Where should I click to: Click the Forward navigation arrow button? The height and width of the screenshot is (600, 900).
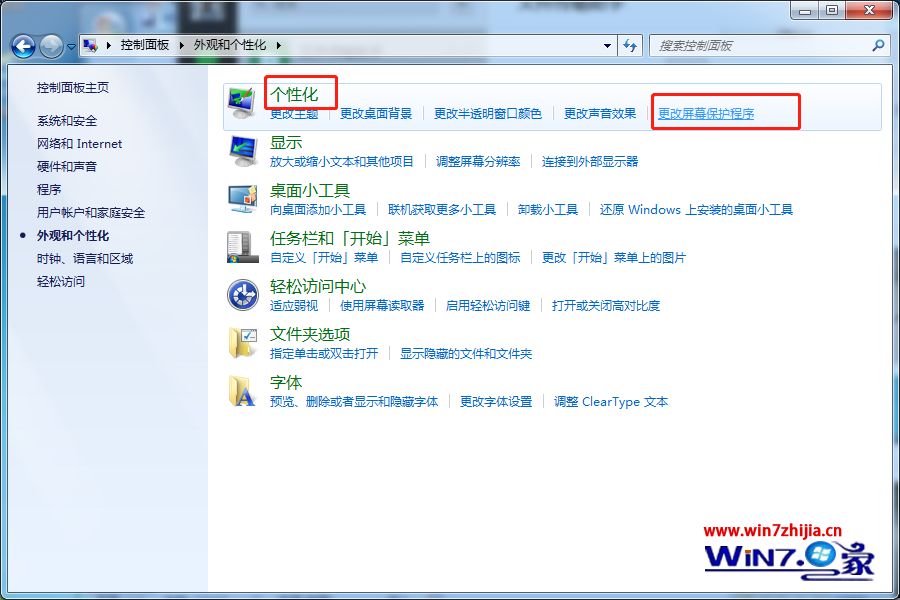click(51, 46)
